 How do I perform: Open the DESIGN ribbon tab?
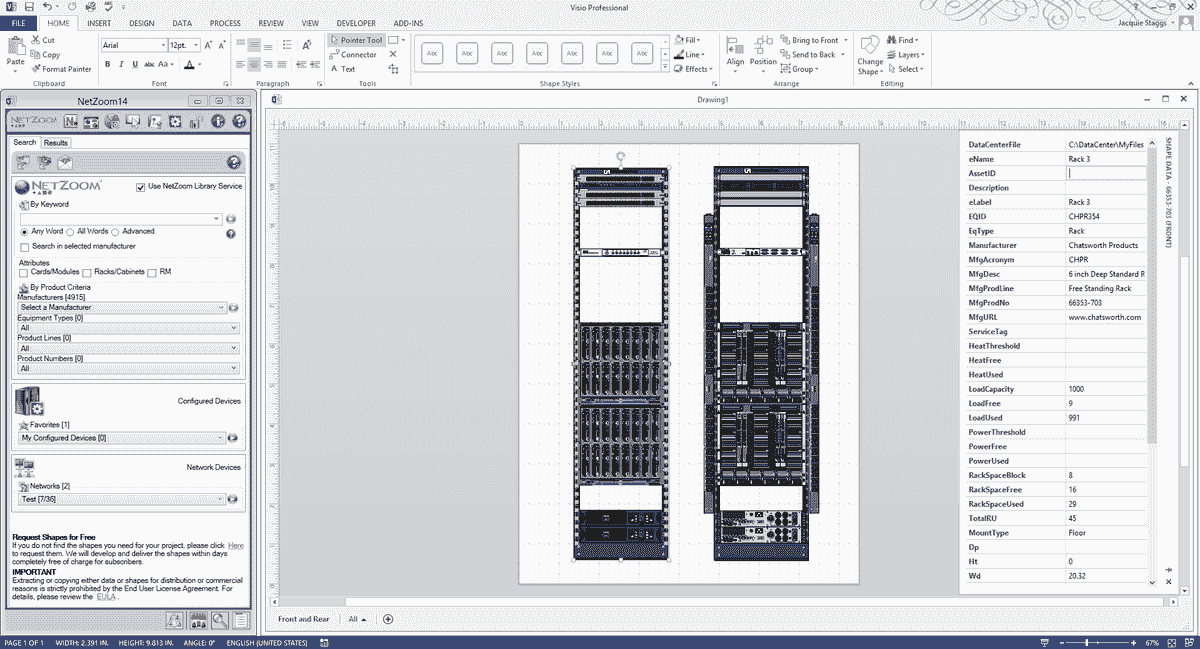point(141,23)
